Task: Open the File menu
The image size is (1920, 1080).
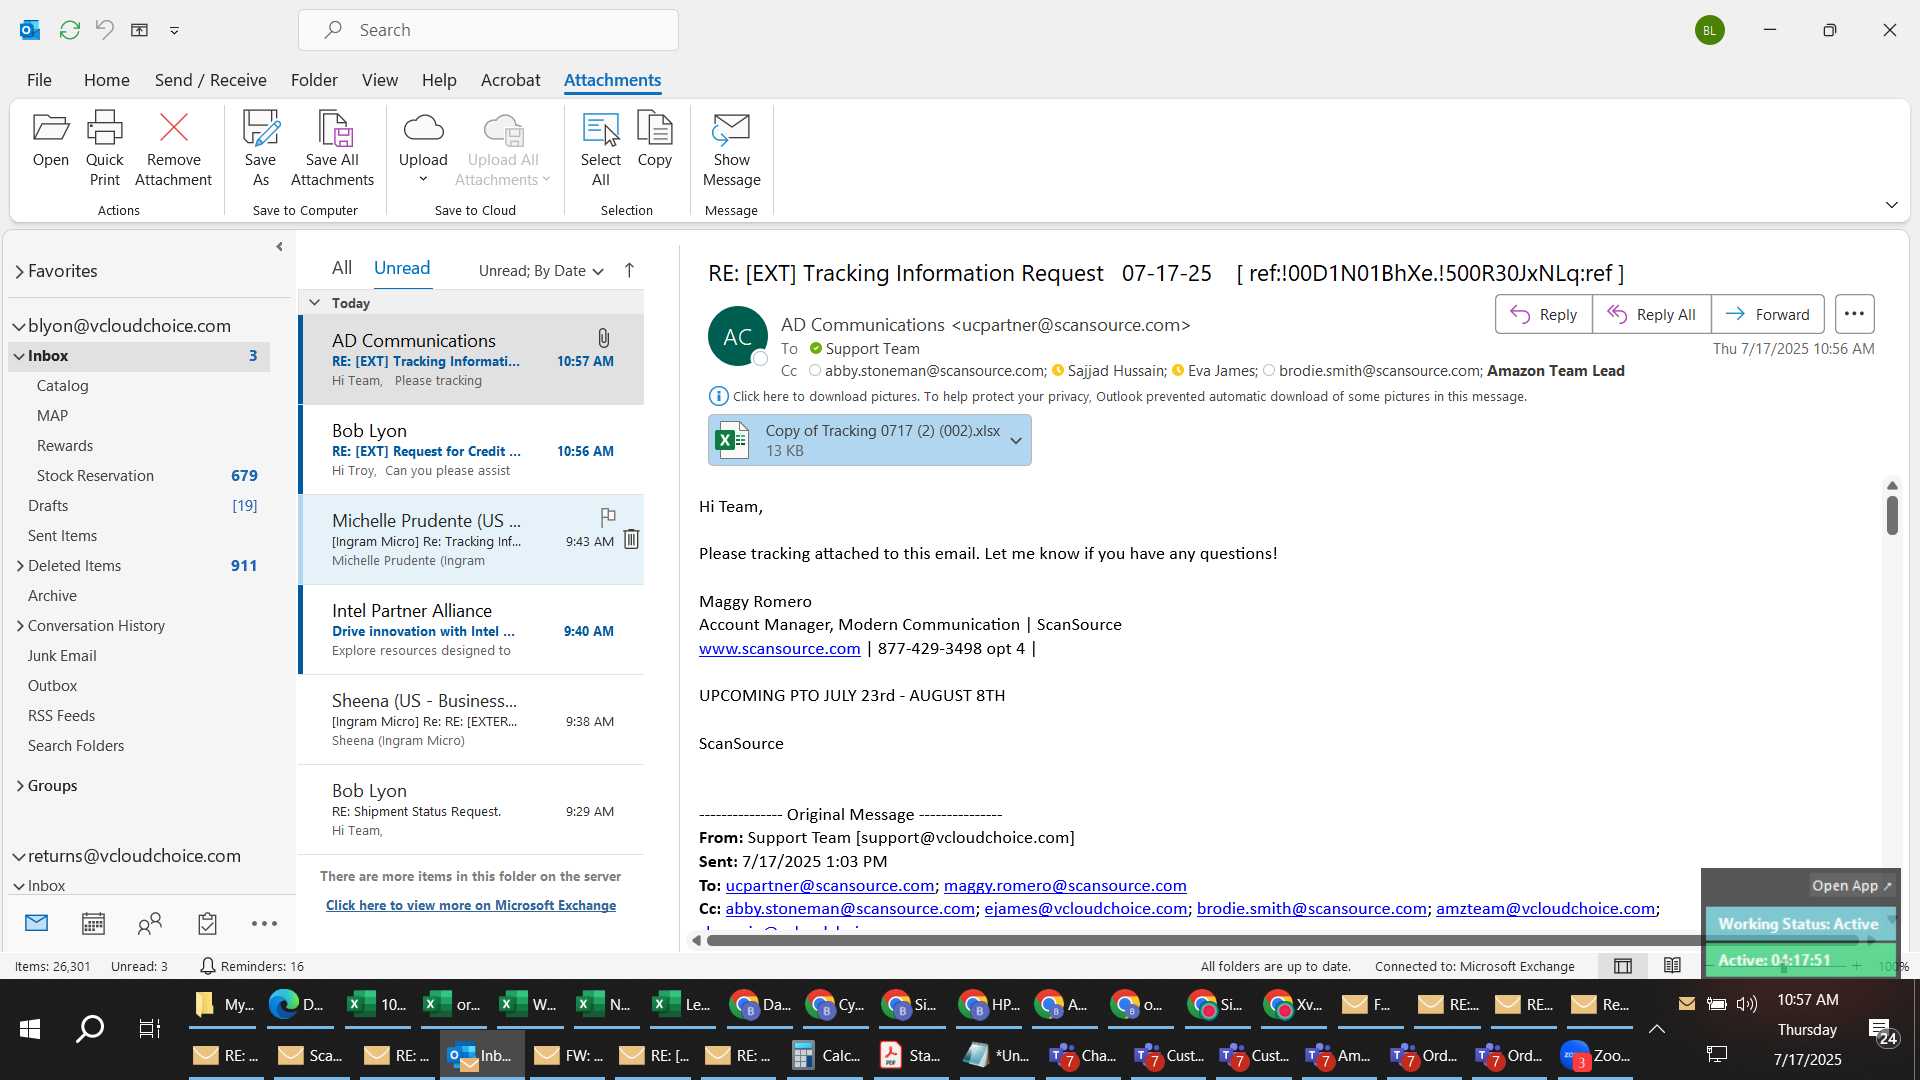Action: [x=39, y=80]
